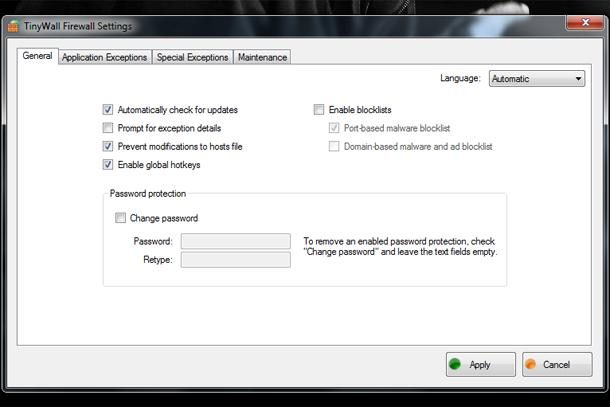Close the TinyWall Firewall Settings window
Viewport: 610px width, 407px height.
[x=585, y=23]
